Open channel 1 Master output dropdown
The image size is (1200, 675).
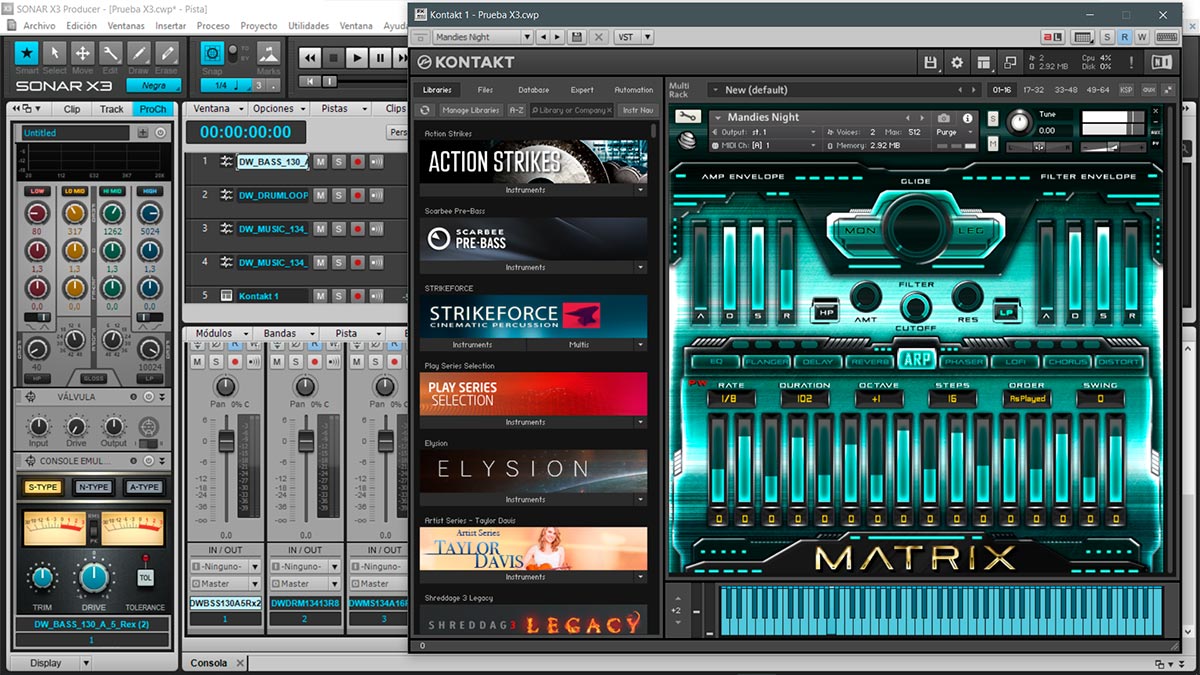coord(254,583)
